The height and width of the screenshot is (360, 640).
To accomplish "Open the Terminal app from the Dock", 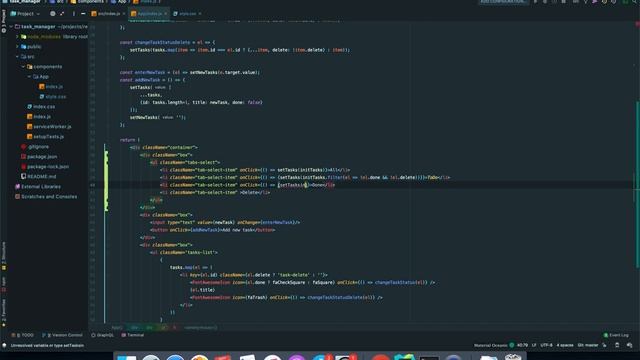I will (429, 358).
